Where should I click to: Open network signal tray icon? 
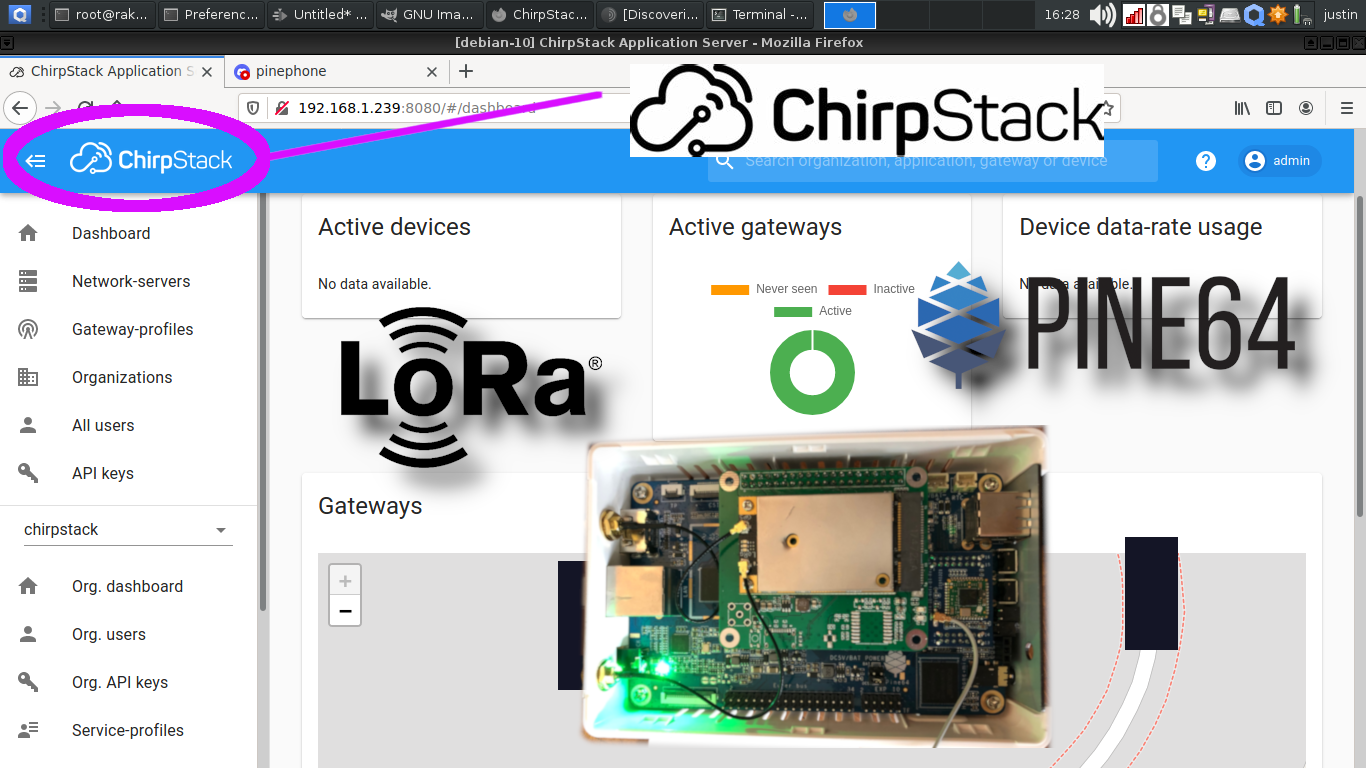point(1134,15)
